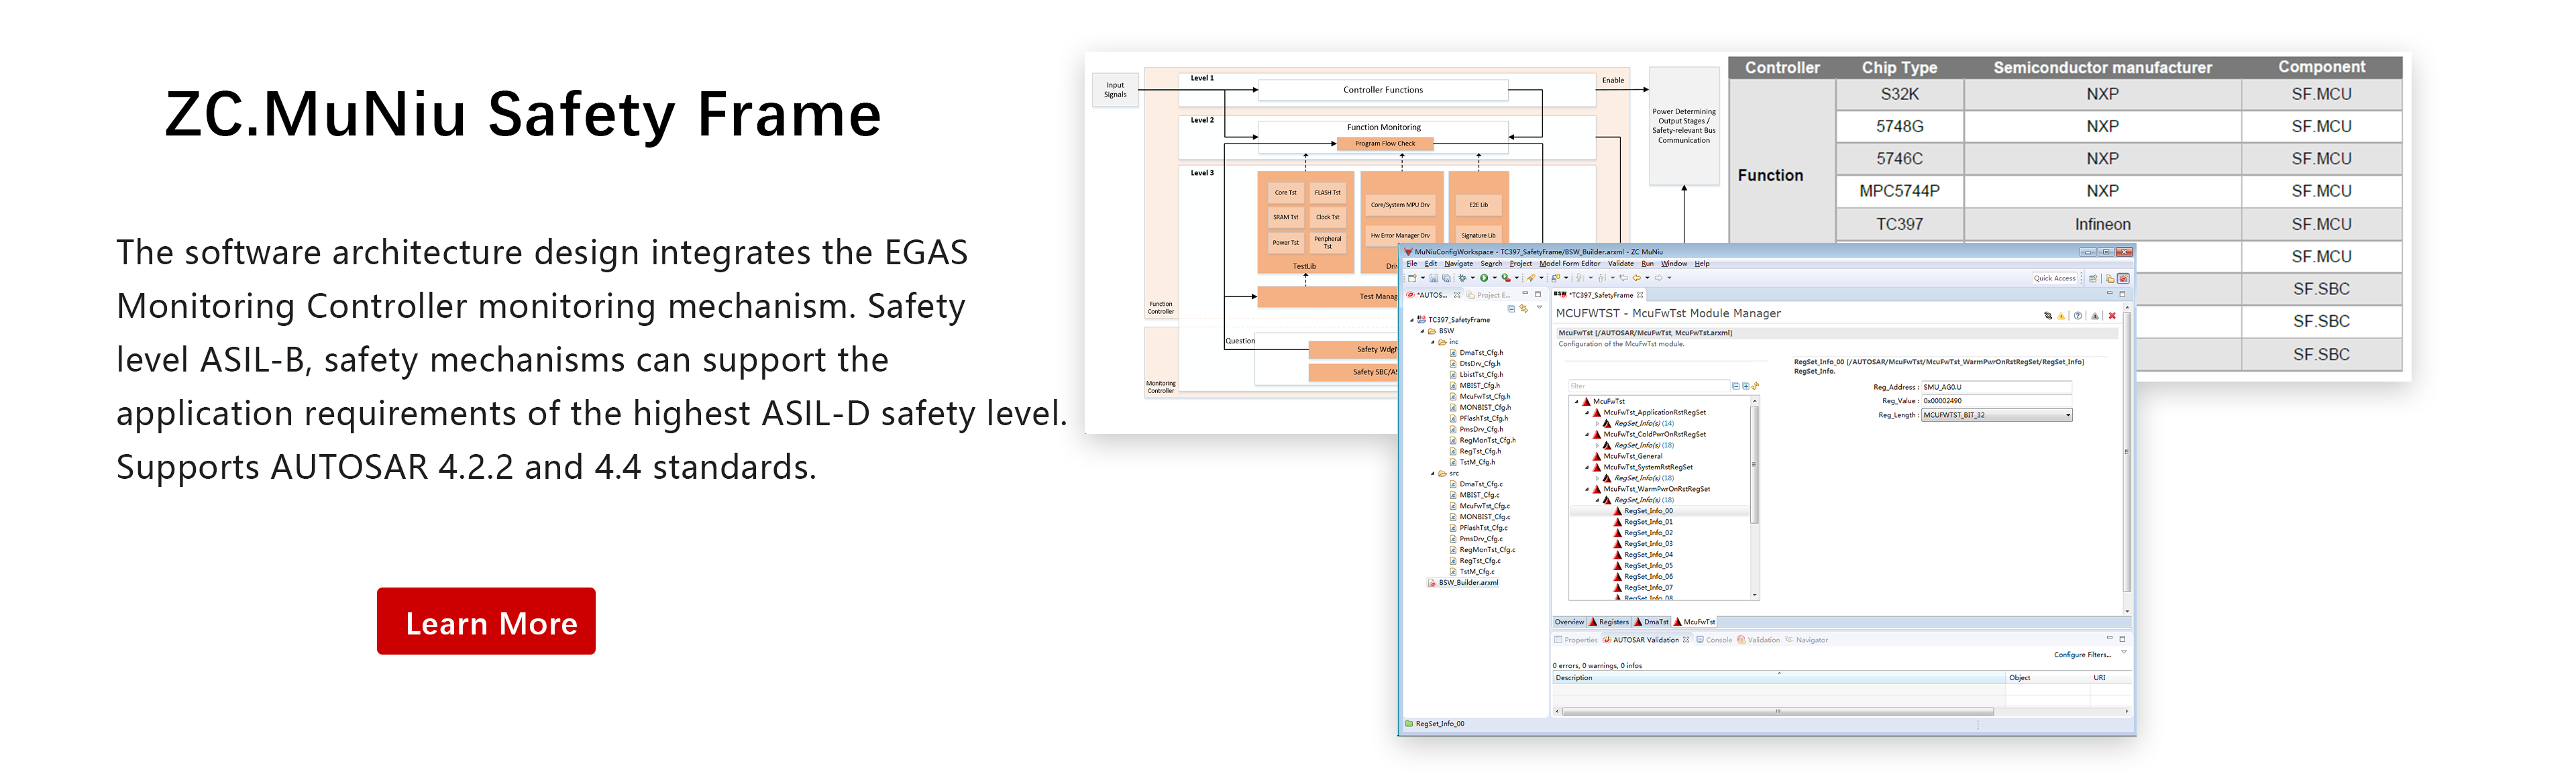Collapse McuFwTst_ApplicationRstRegSet node
This screenshot has width=2576, height=778.
1587,413
